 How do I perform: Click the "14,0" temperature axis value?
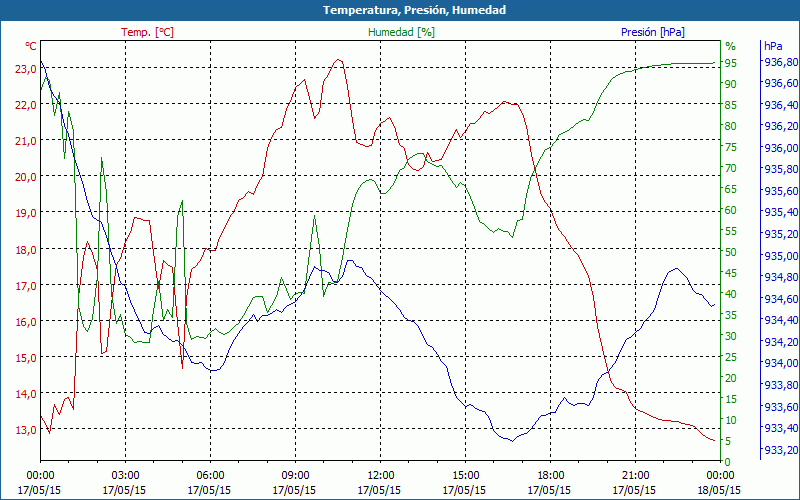(x=26, y=394)
